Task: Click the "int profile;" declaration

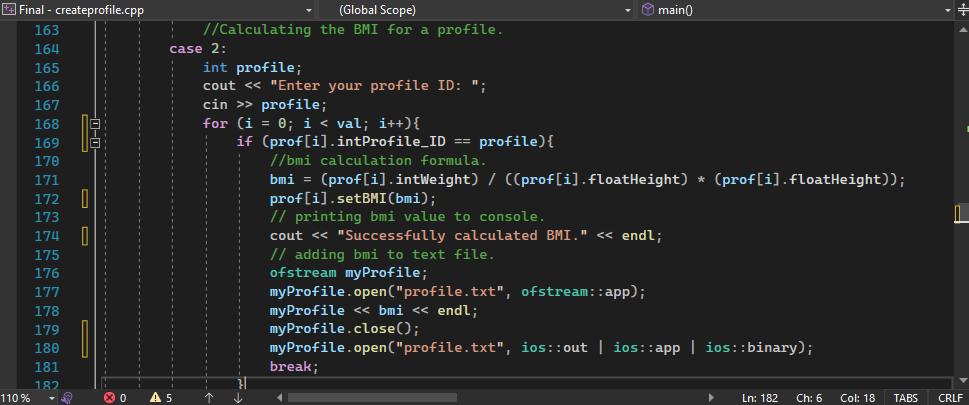Action: pyautogui.click(x=252, y=67)
